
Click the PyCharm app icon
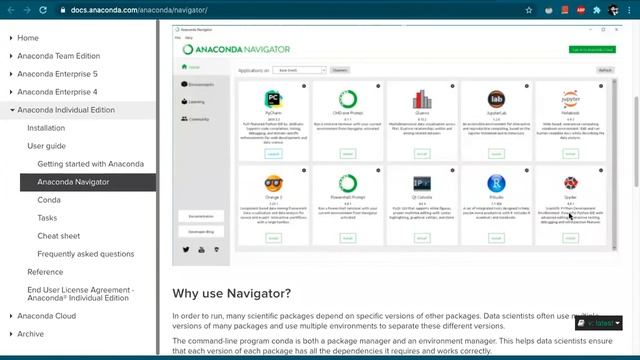click(x=273, y=99)
